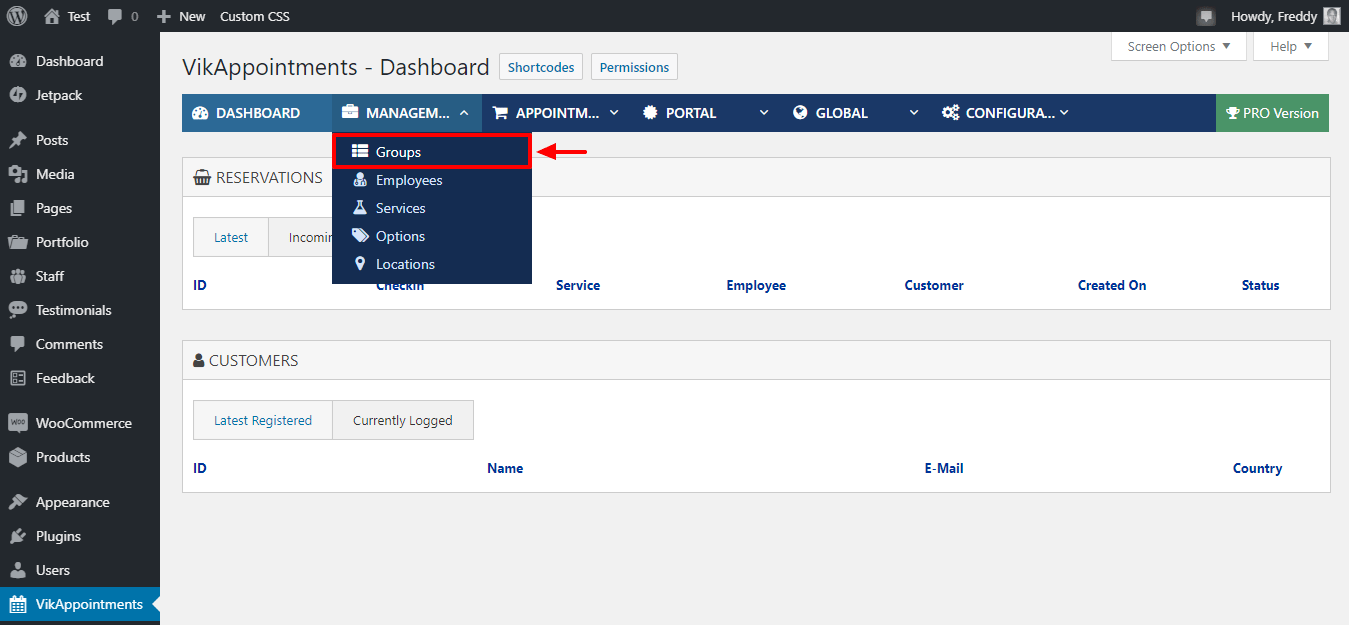The image size is (1349, 625).
Task: Switch to Latest reservations tab
Action: (x=231, y=237)
